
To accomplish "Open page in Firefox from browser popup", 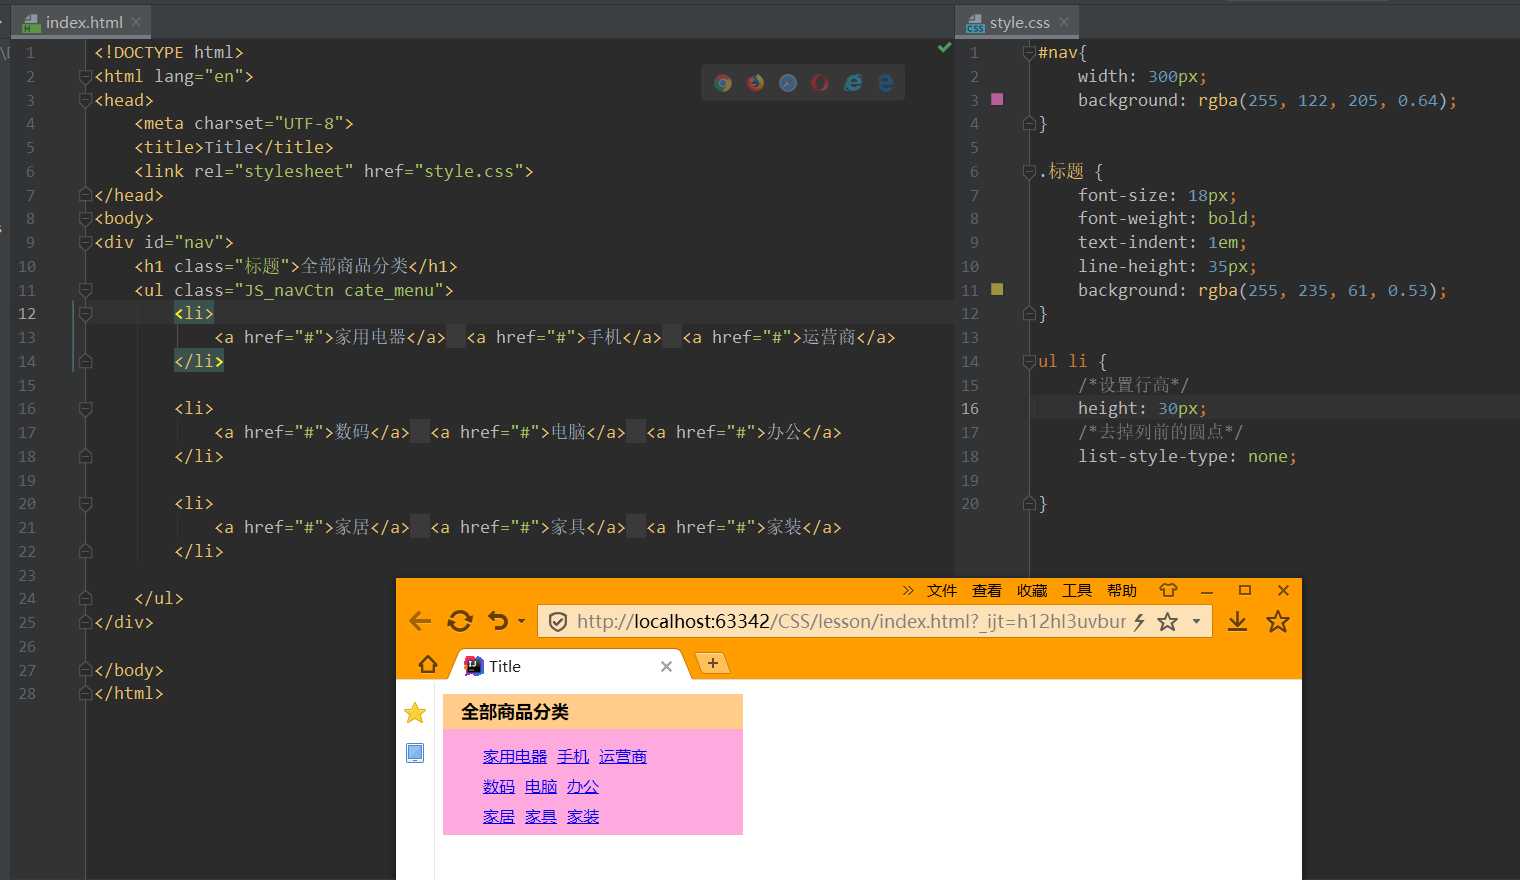I will coord(756,83).
